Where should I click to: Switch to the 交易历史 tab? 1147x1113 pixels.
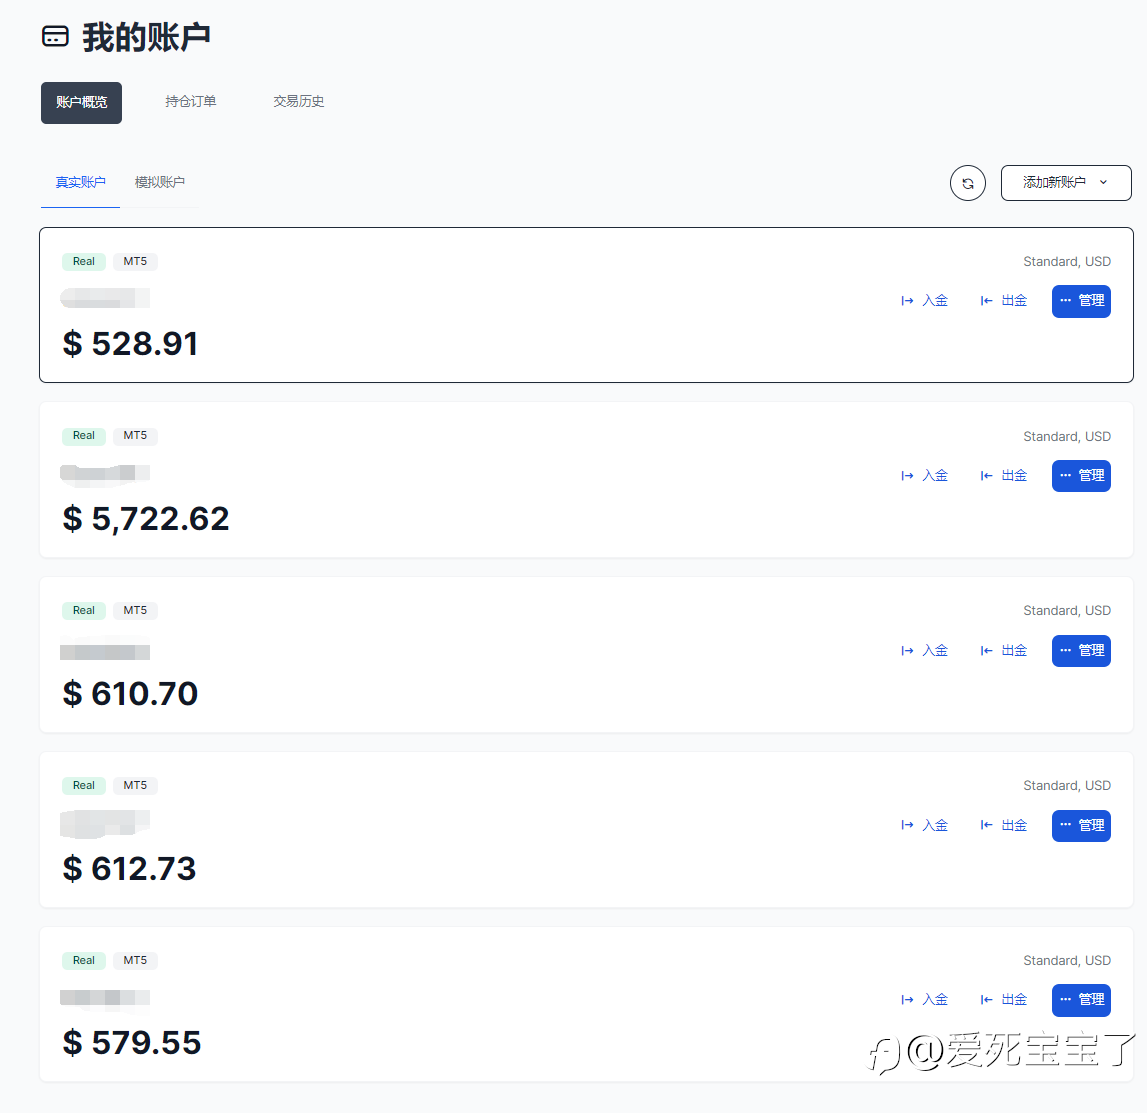tap(298, 102)
